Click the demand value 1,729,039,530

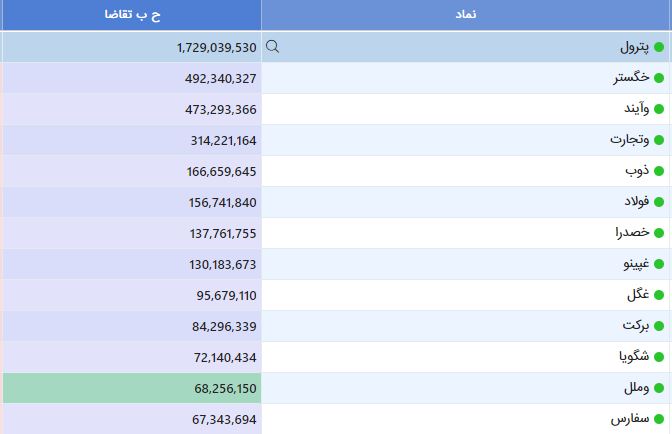pos(216,48)
